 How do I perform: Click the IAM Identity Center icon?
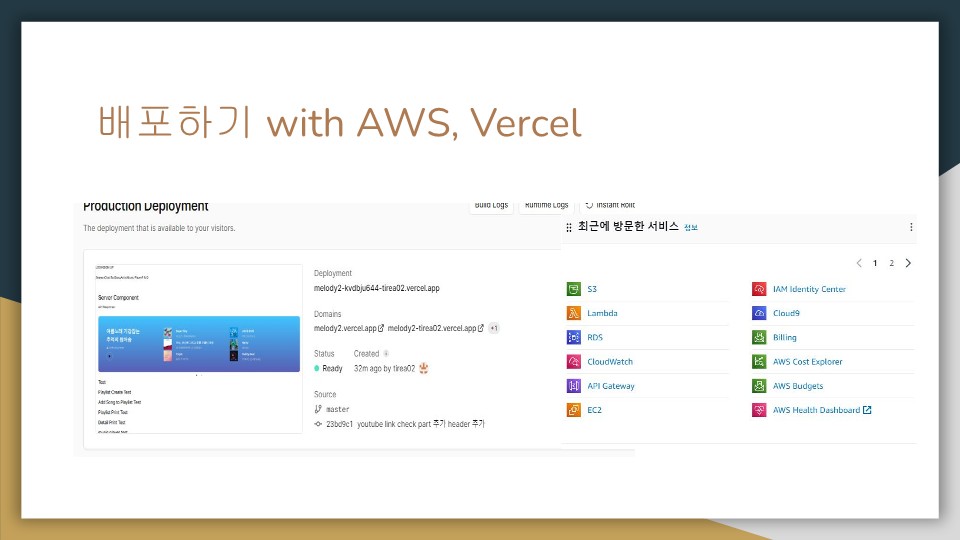(759, 289)
